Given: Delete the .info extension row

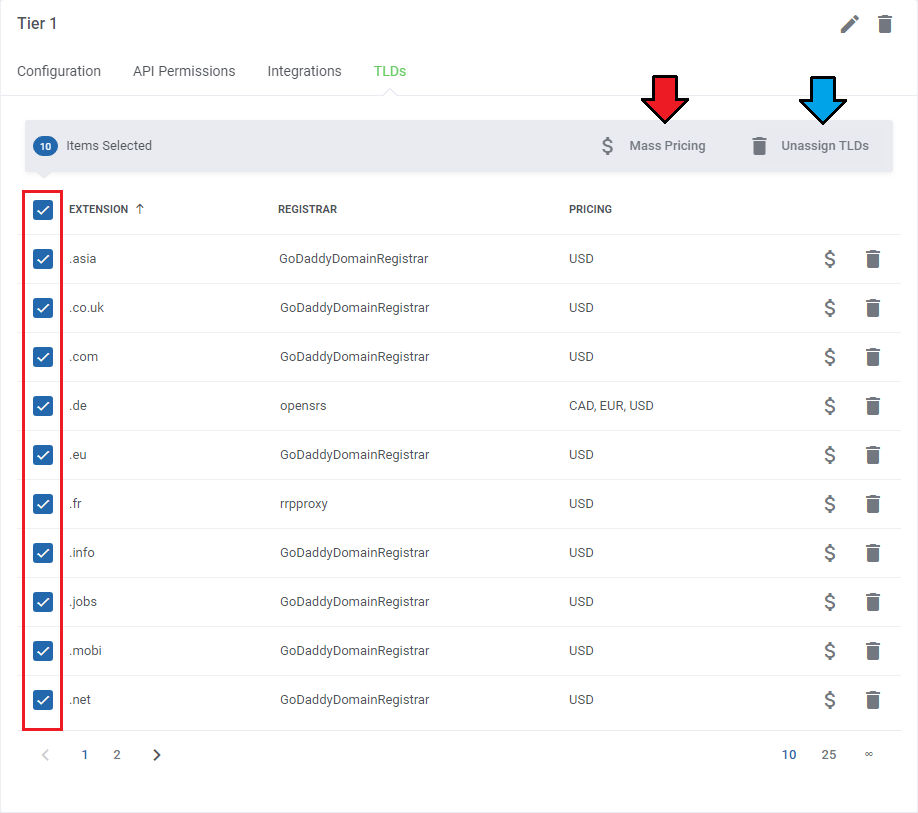Looking at the screenshot, I should pos(872,553).
